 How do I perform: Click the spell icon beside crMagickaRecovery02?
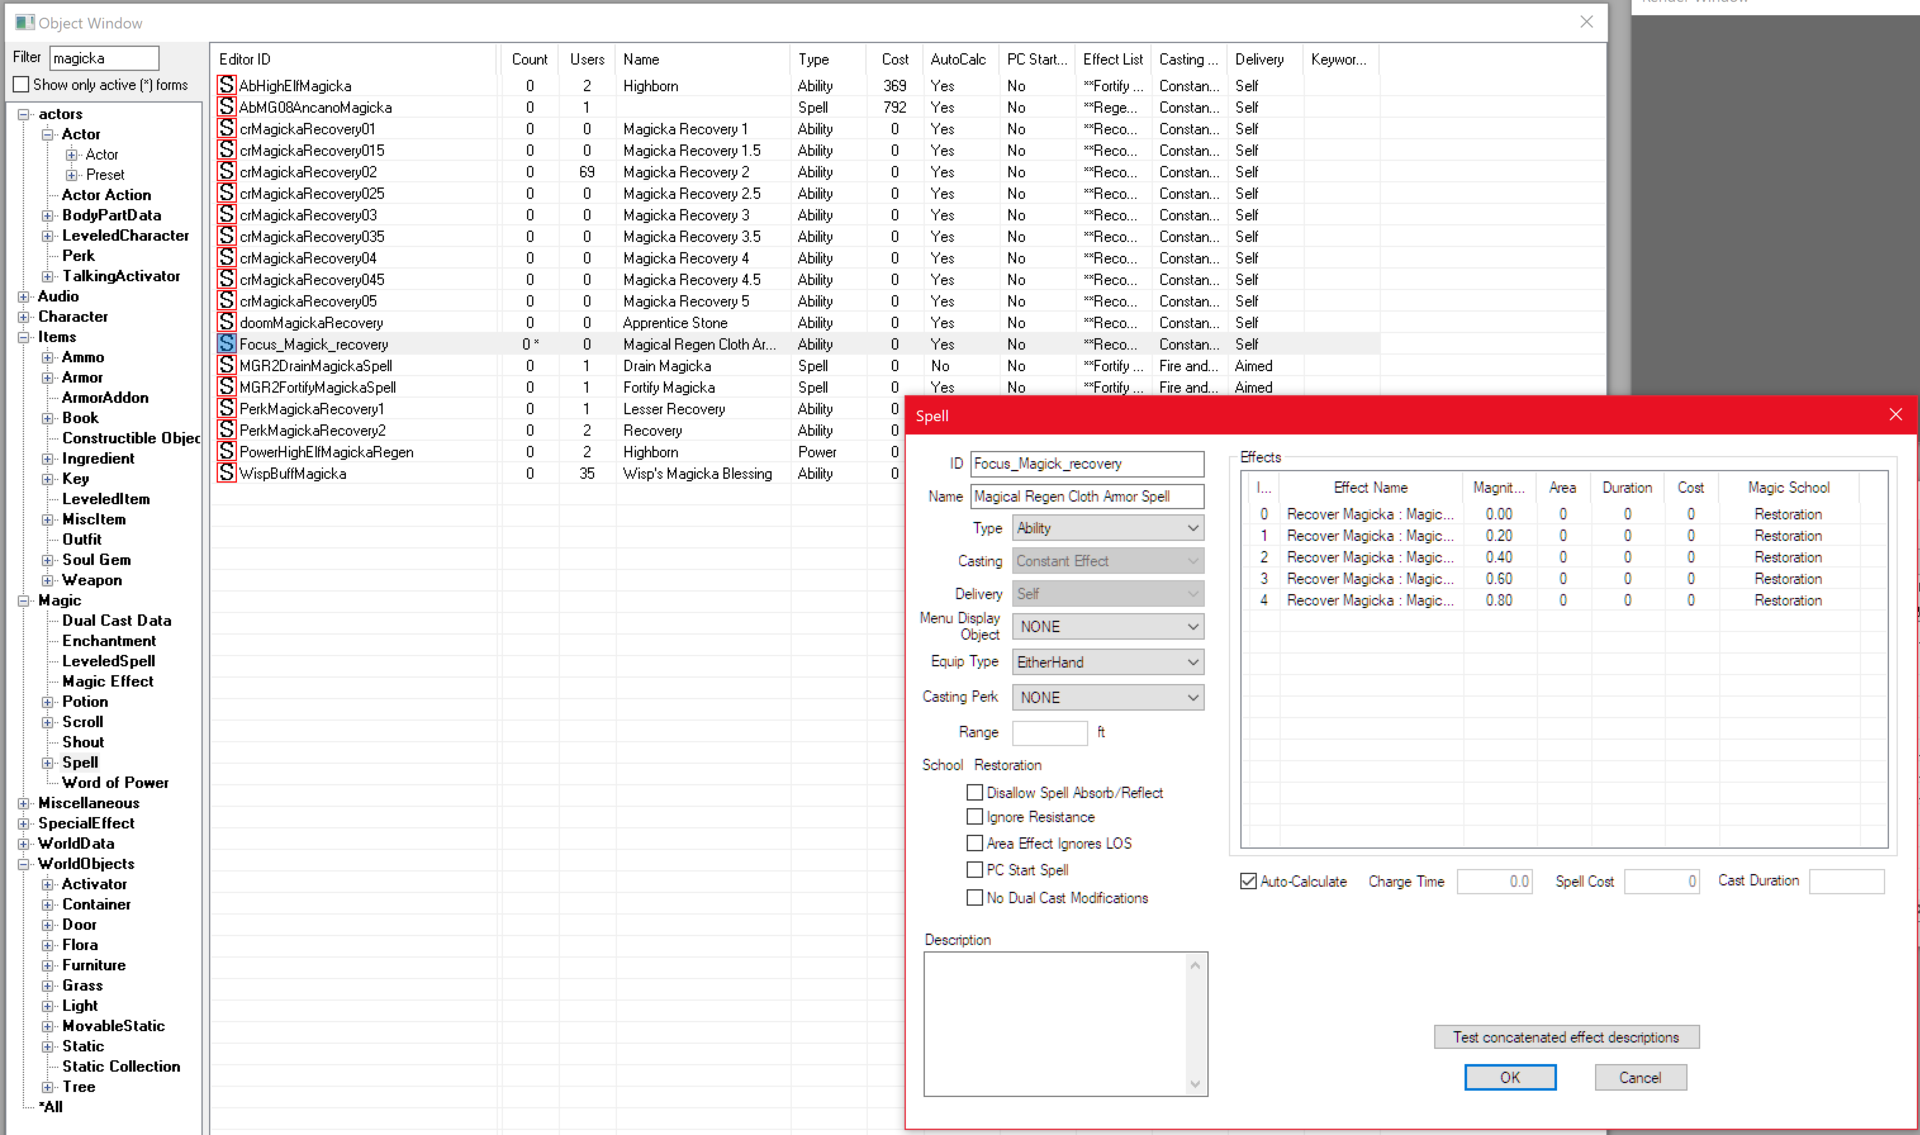227,172
